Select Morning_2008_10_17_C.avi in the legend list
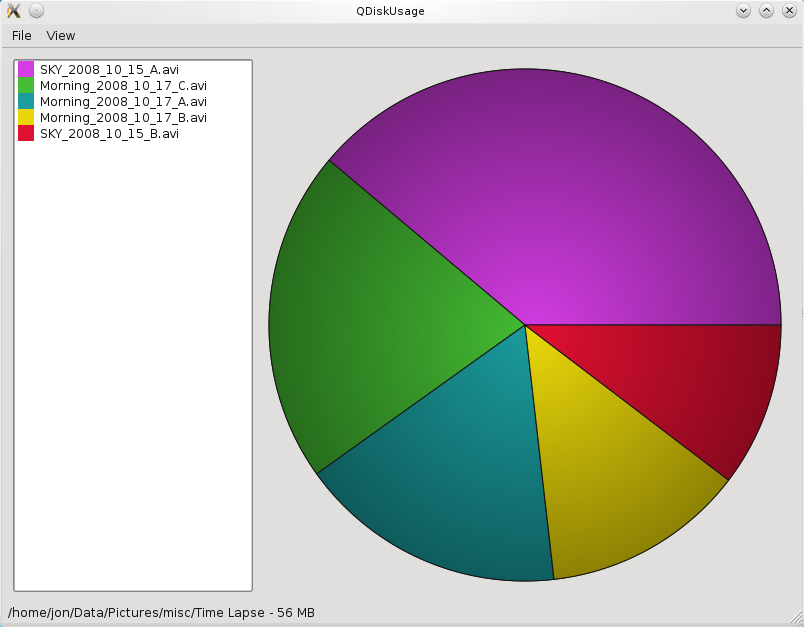804x627 pixels. pos(123,85)
